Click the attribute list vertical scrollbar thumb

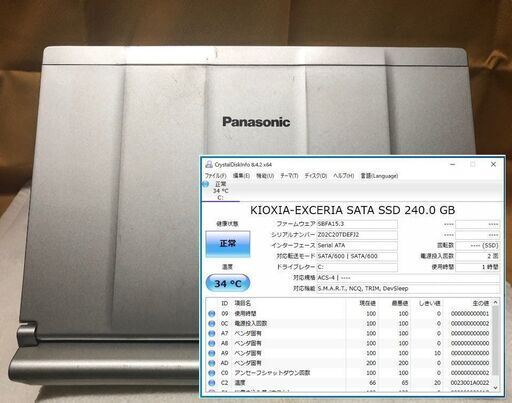(496, 341)
